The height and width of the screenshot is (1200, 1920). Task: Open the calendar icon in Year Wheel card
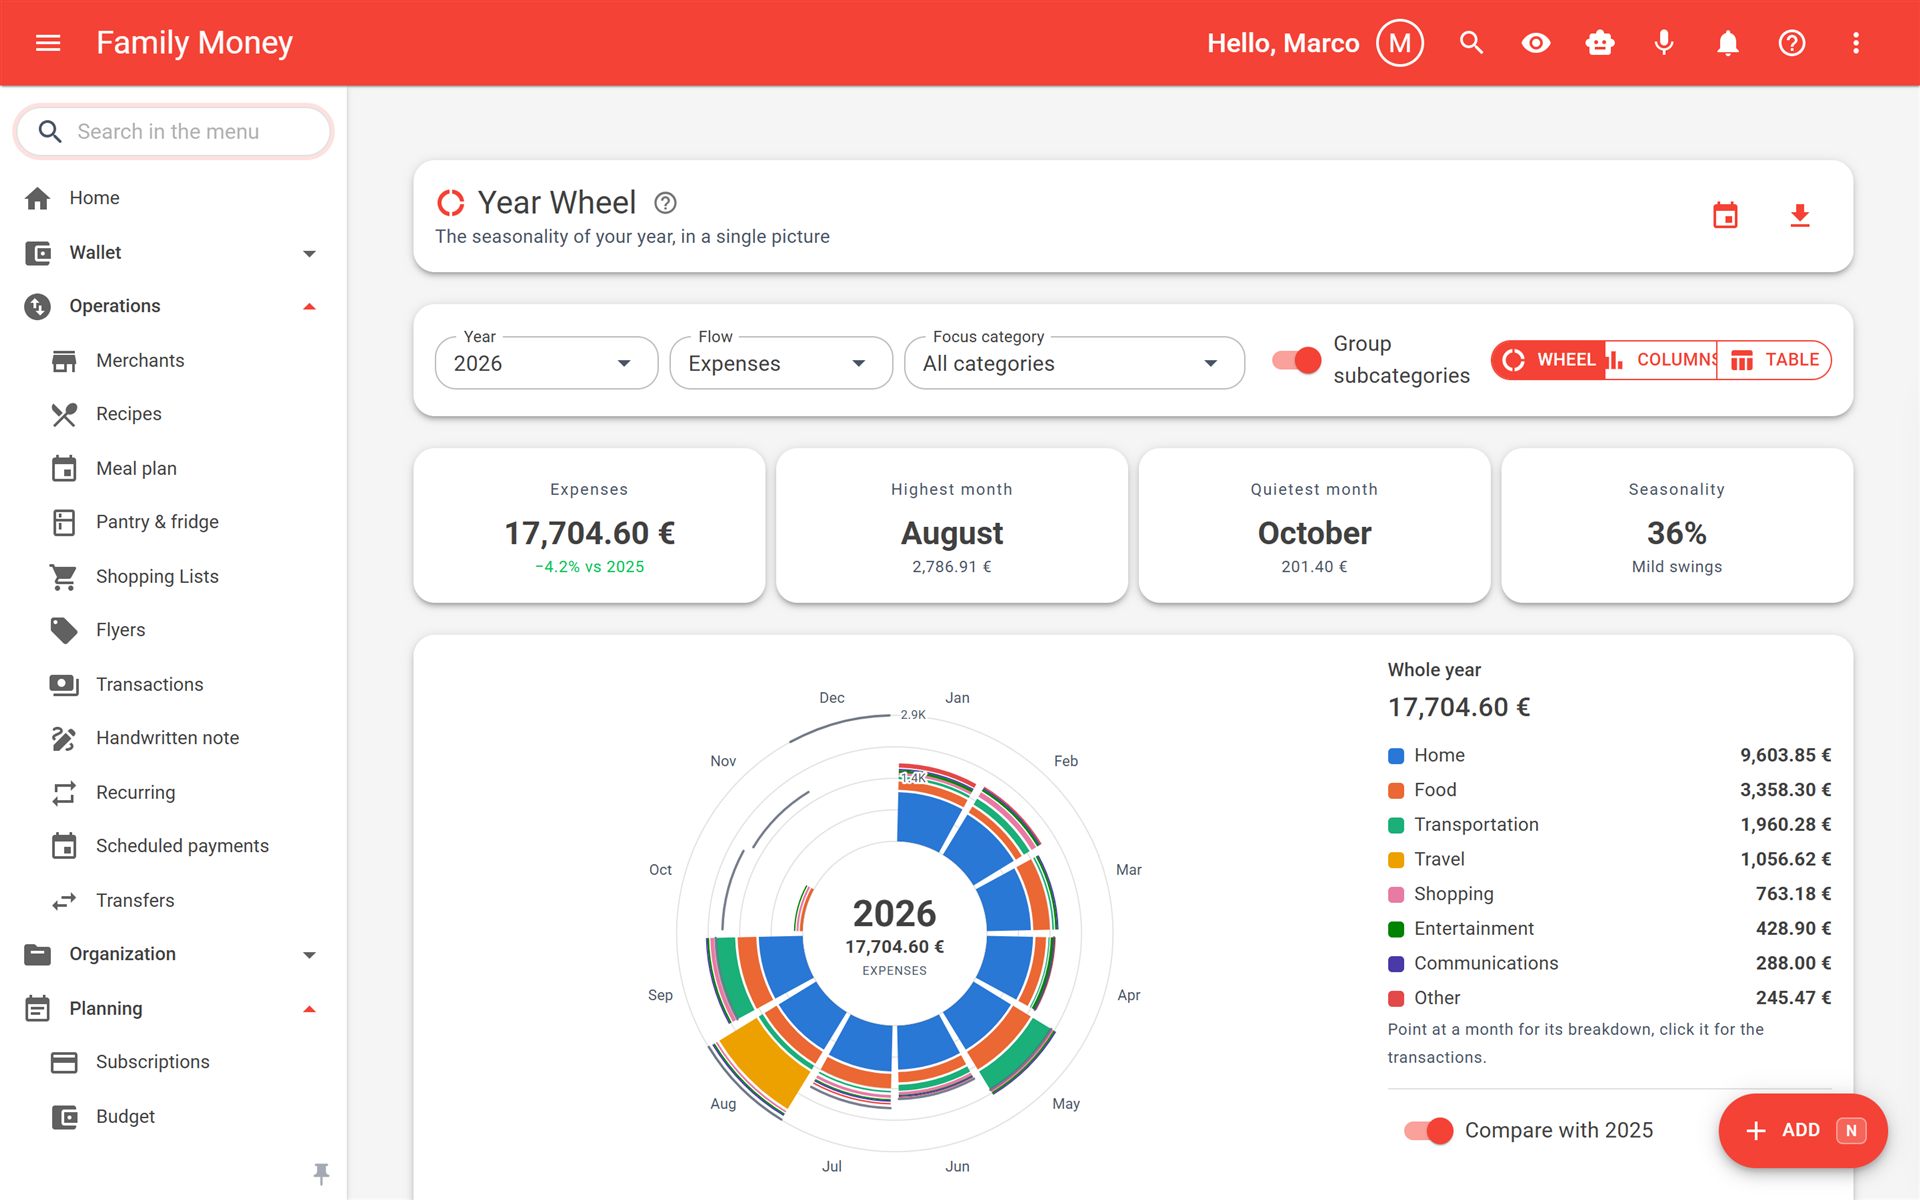[x=1725, y=215]
